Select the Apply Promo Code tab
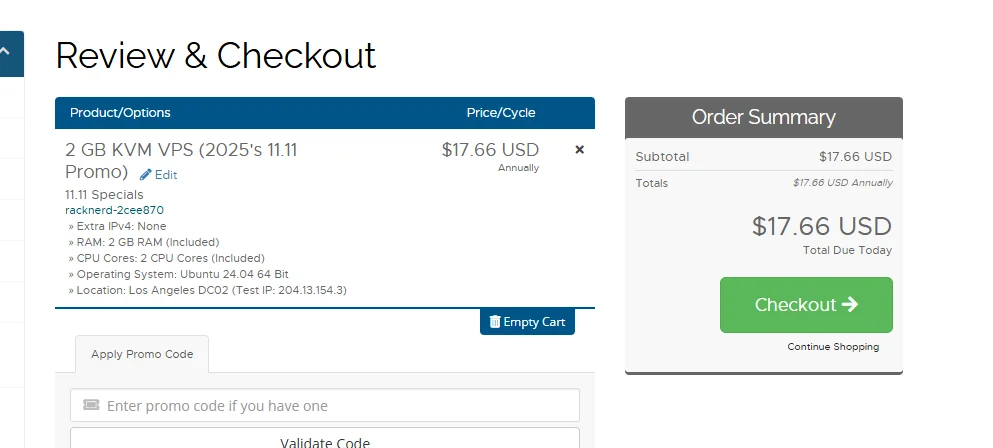Screen dimensions: 993x448 pos(142,354)
